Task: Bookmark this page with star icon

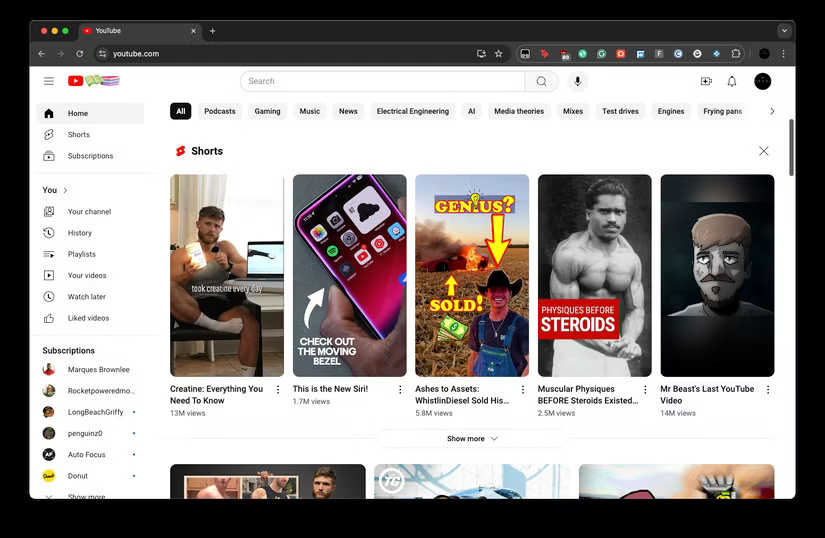Action: click(x=498, y=54)
